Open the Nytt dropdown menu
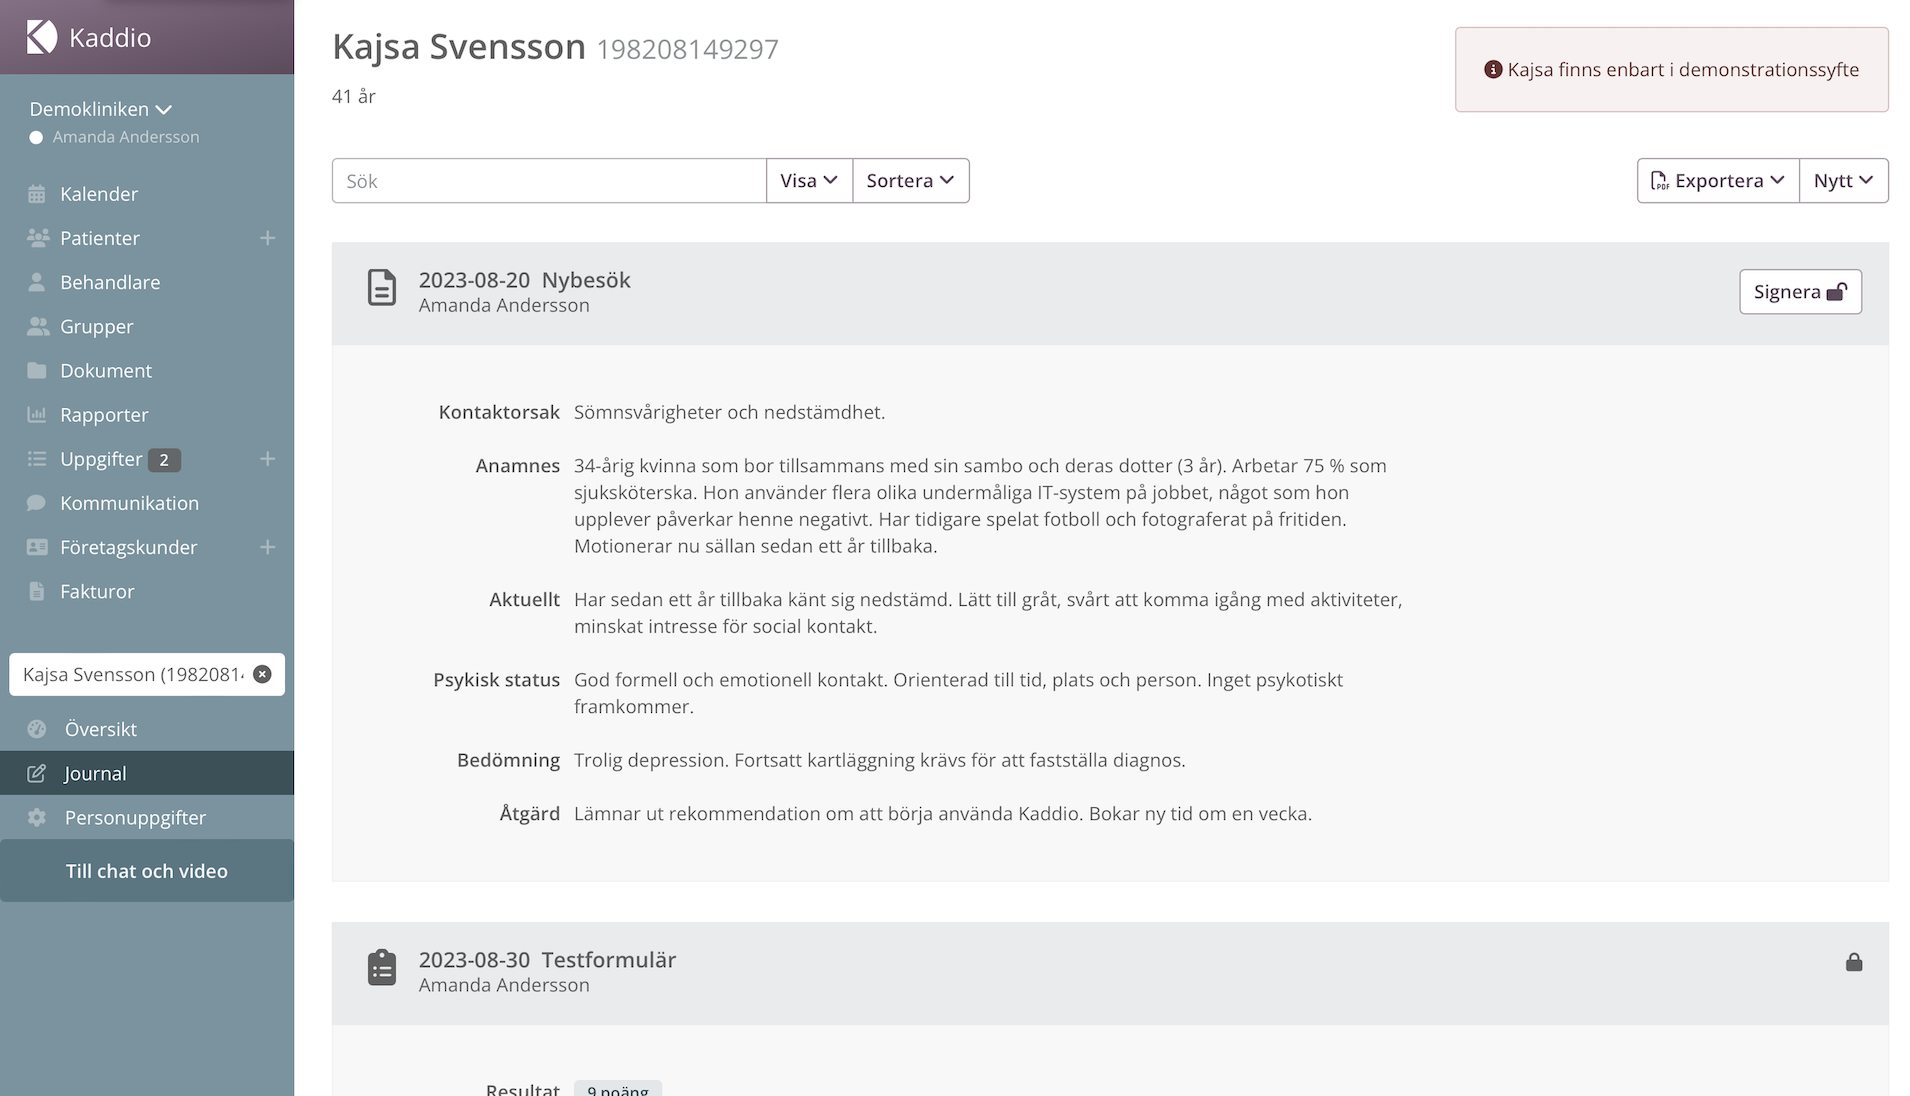This screenshot has width=1910, height=1096. 1842,181
